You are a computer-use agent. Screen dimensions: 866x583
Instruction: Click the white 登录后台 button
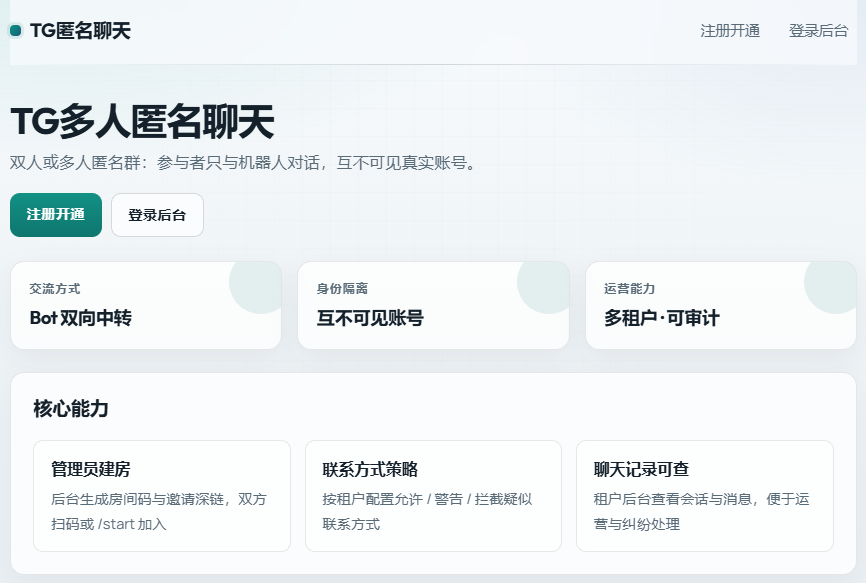157,215
